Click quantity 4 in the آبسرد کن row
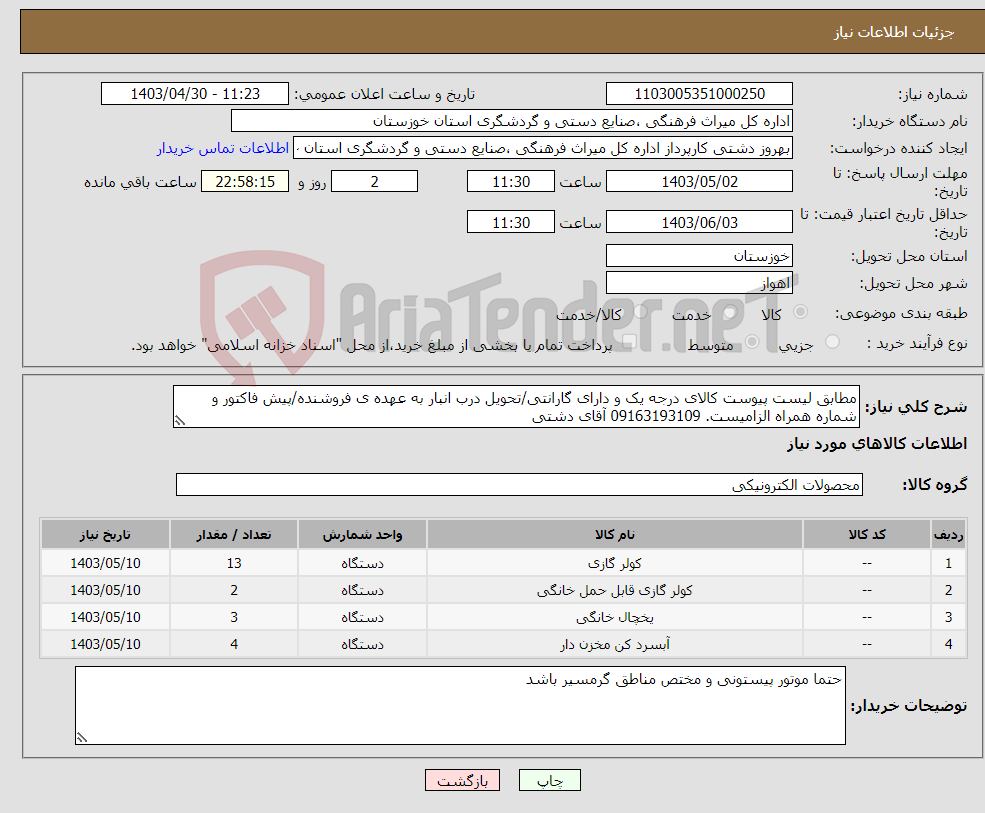 [x=234, y=645]
